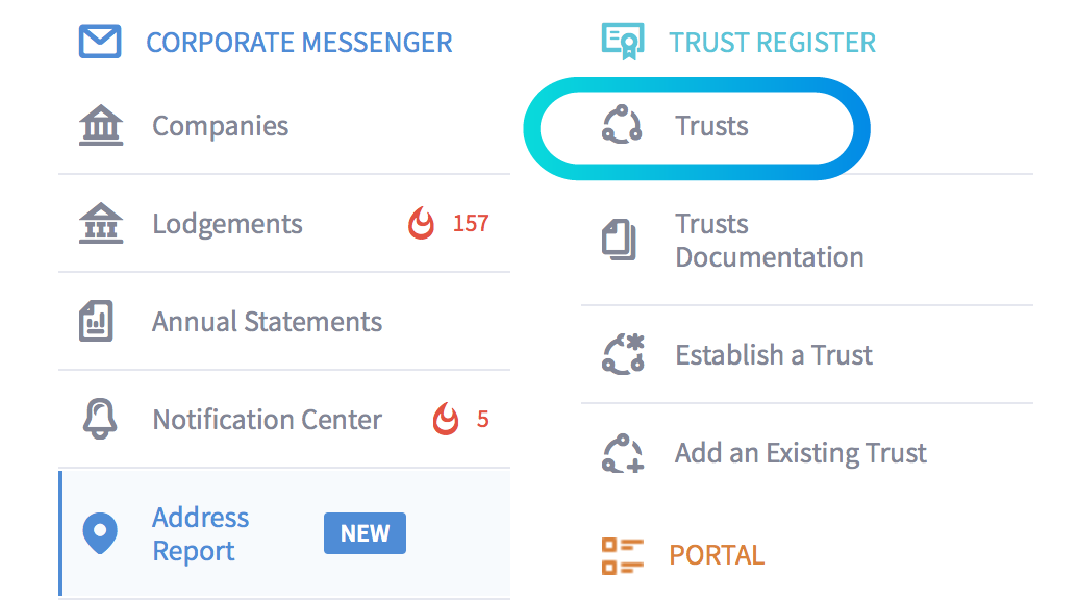Open the Corporate Messenger section
The height and width of the screenshot is (607, 1072).
[299, 41]
